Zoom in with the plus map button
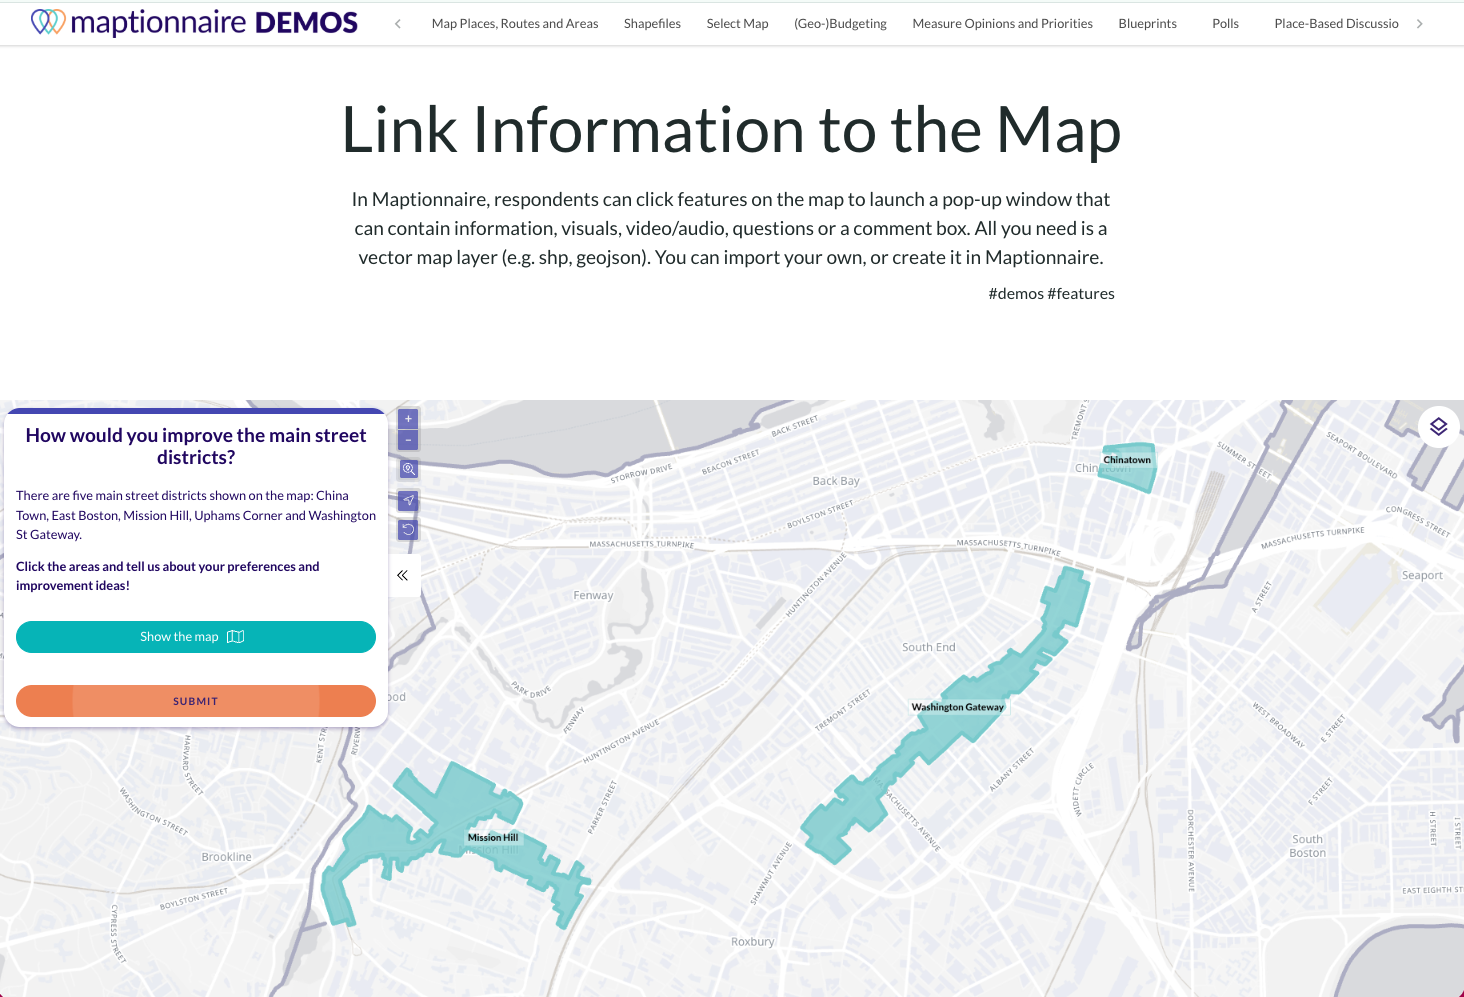This screenshot has height=997, width=1464. pyautogui.click(x=408, y=419)
